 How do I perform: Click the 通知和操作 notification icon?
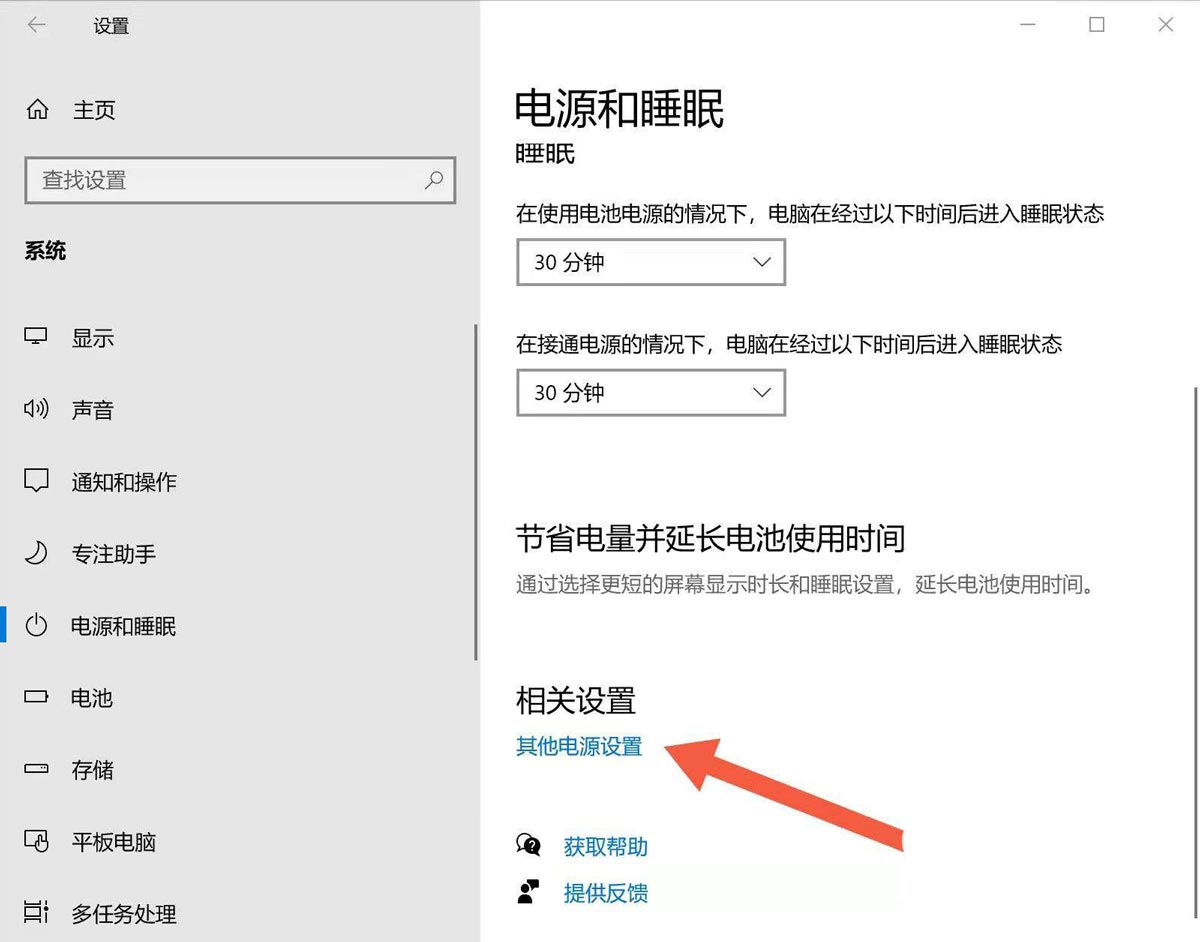click(x=36, y=481)
